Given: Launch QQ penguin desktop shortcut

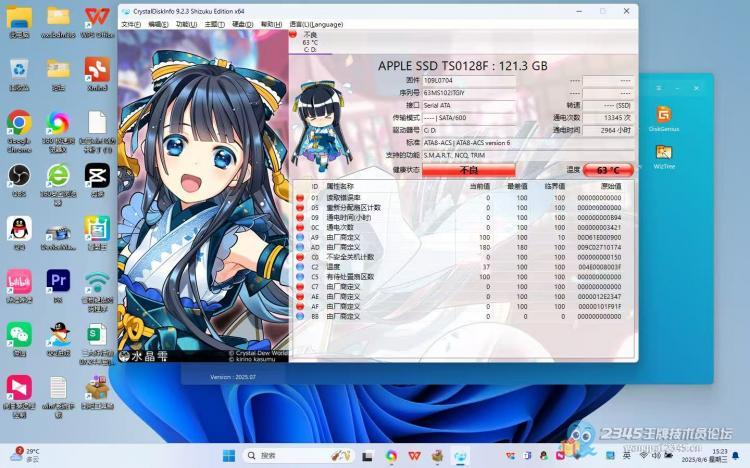Looking at the screenshot, I should 19,233.
